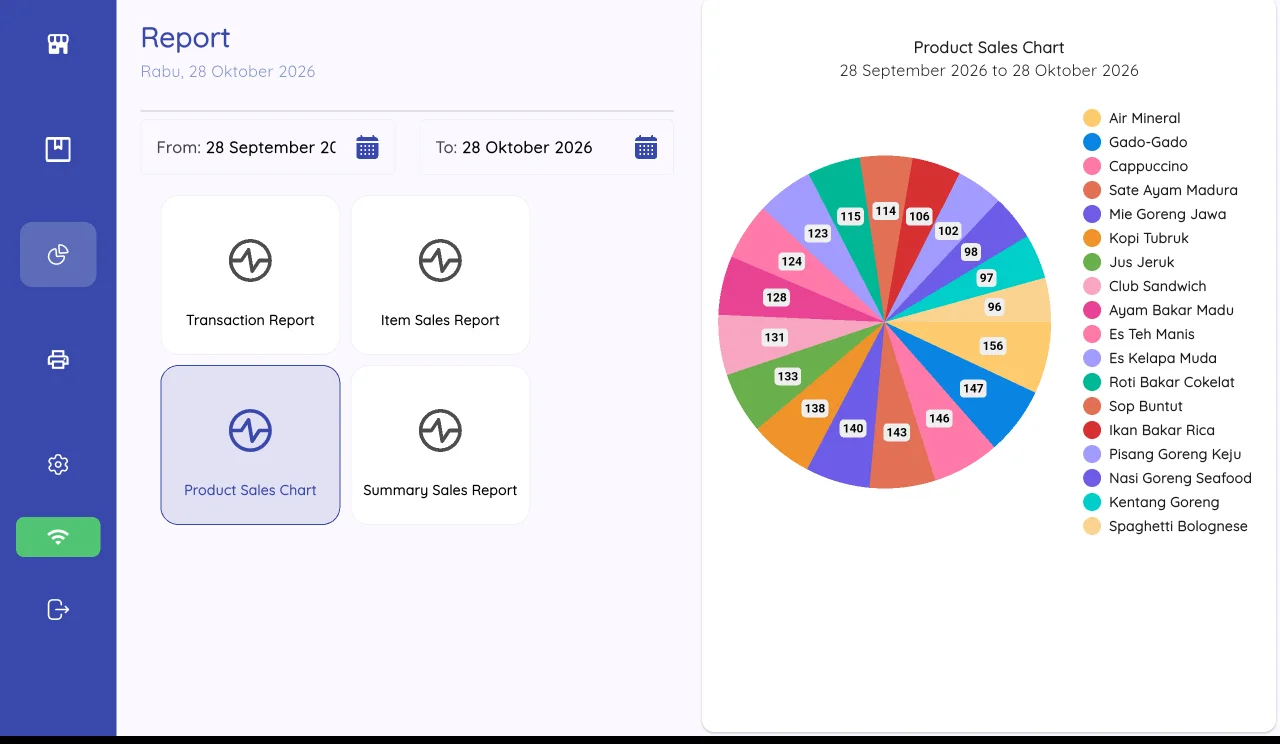Click Ayam Bakar Madu legend entry
The image size is (1280, 744).
(1158, 310)
